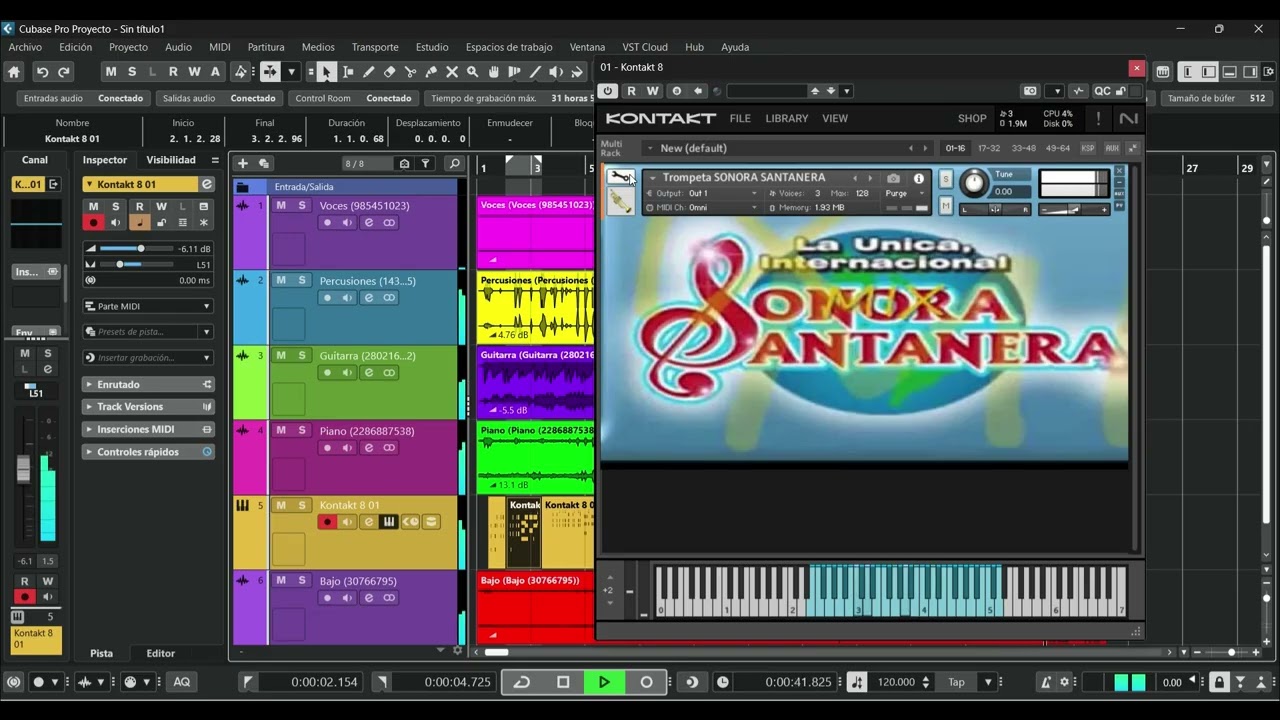Open Kontakt LIBRARY menu
Screen dimensions: 1280x720
pos(787,118)
